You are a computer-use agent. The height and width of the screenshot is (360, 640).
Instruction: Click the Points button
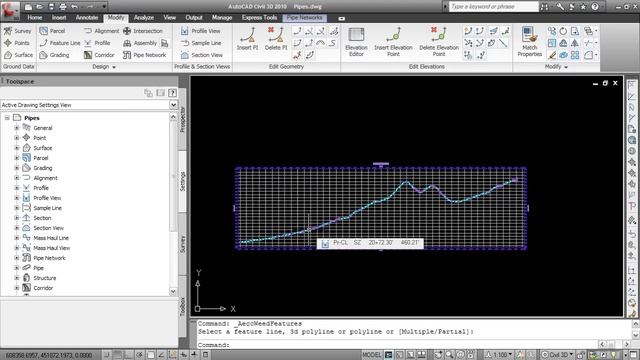pyautogui.click(x=17, y=43)
